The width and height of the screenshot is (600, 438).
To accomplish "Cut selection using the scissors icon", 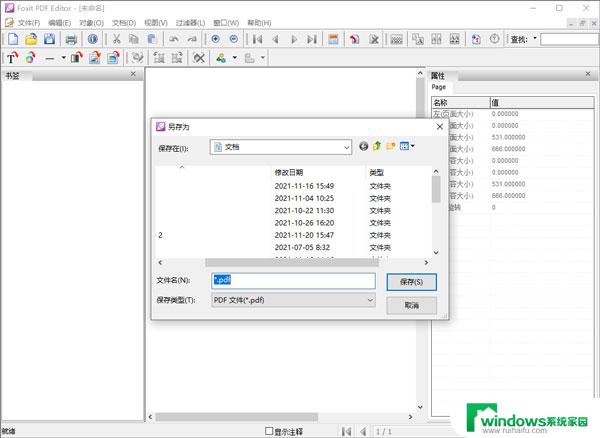I will (x=117, y=39).
